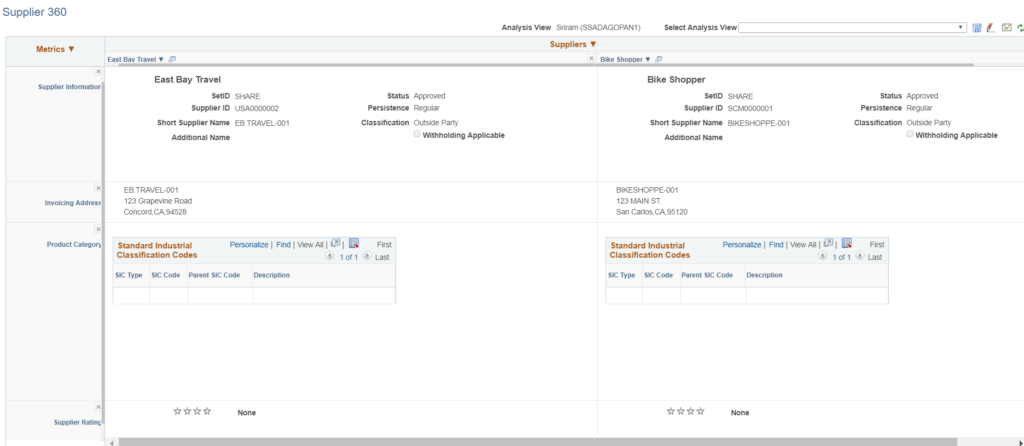This screenshot has height=446, width=1024.
Task: Open the Supplier Rating metric link
Action: tap(78, 422)
